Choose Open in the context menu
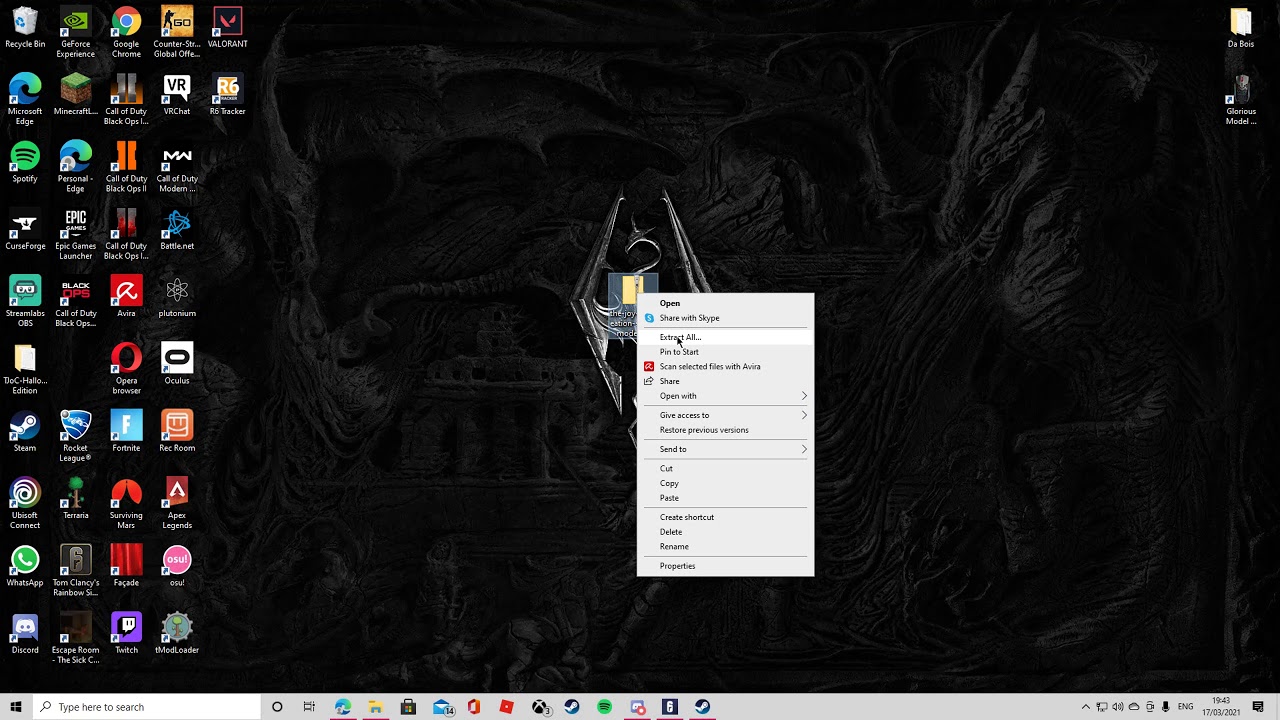Viewport: 1280px width, 720px height. point(725,303)
